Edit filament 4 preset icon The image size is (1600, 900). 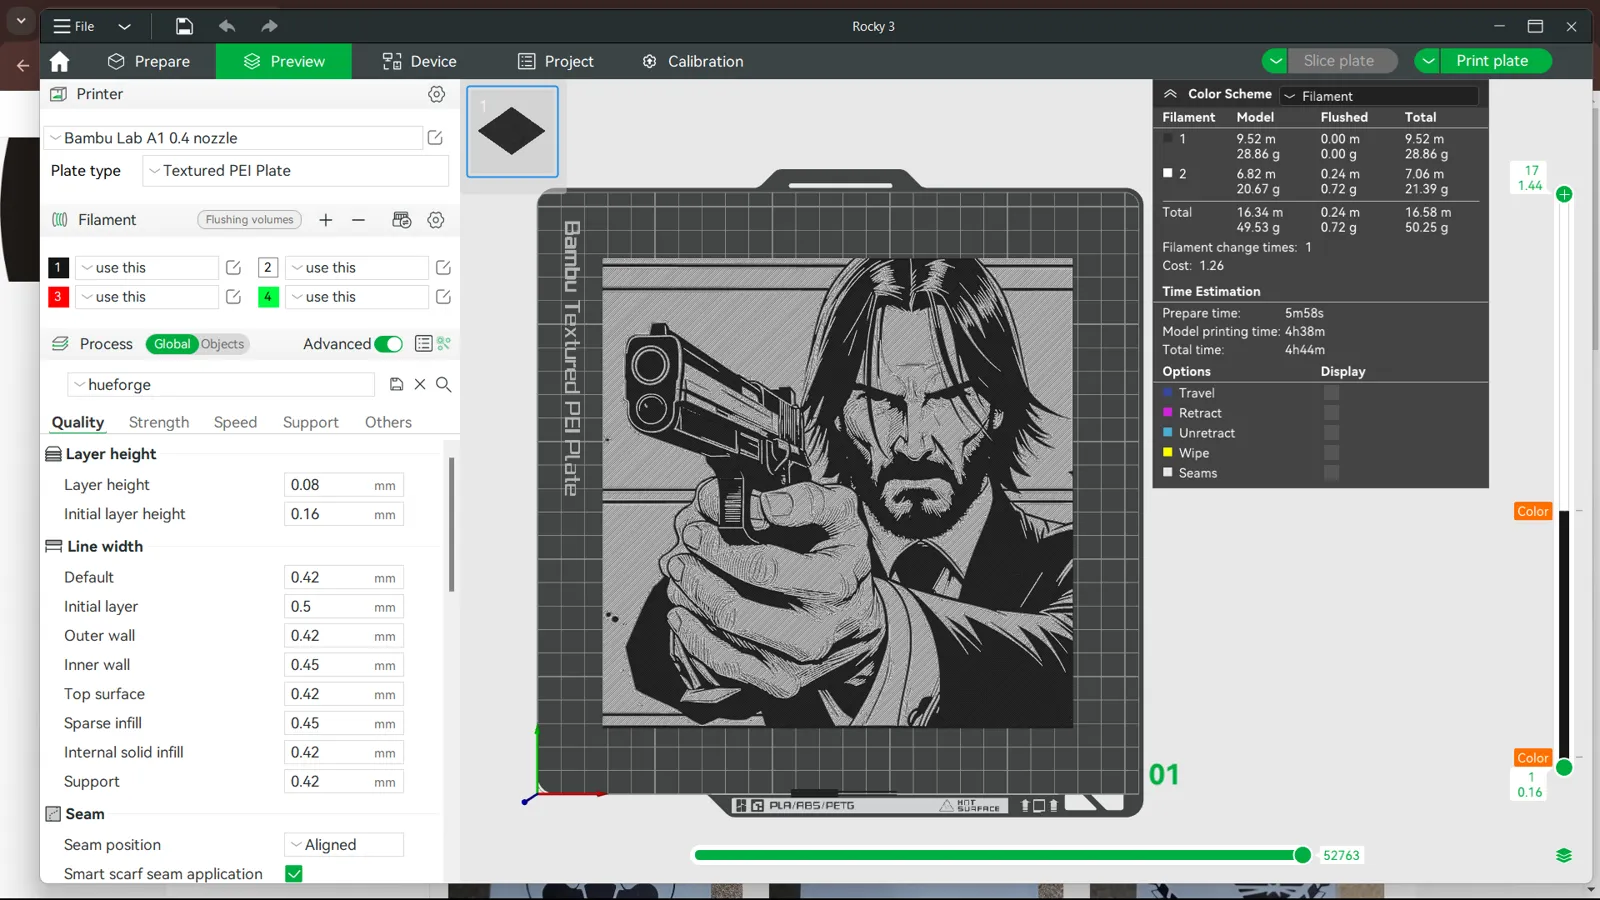[x=443, y=297]
